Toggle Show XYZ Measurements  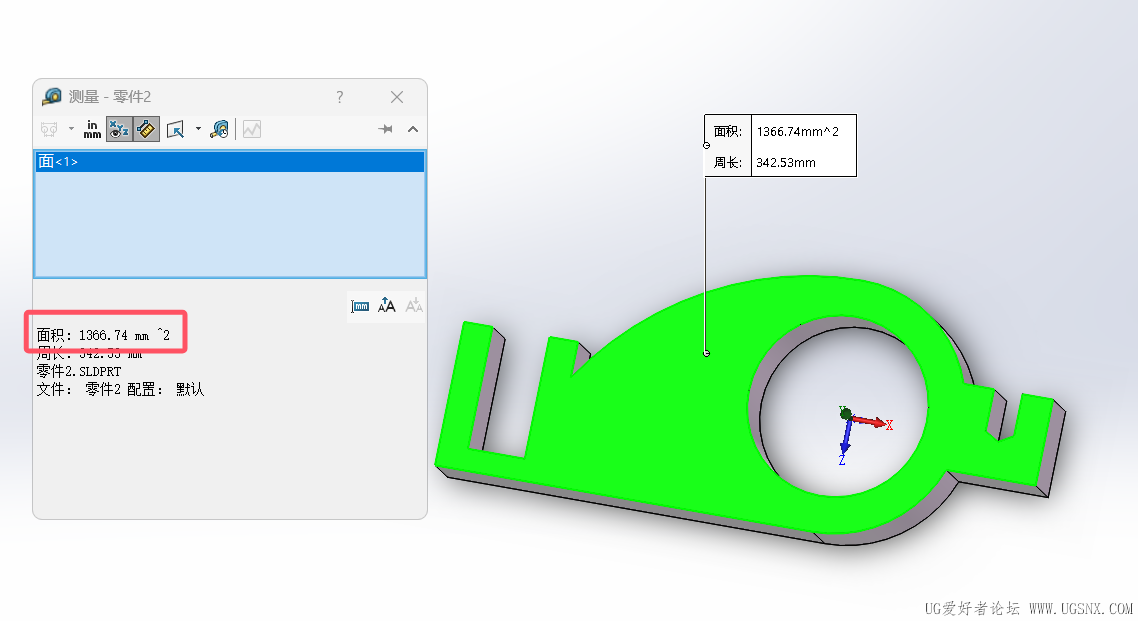point(119,130)
